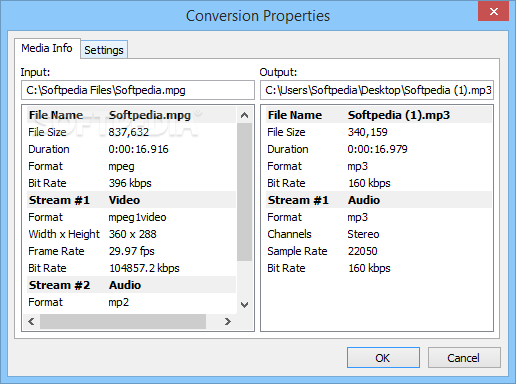516x384 pixels.
Task: Click the vertical scrollbar thumb in input list
Action: [244, 192]
